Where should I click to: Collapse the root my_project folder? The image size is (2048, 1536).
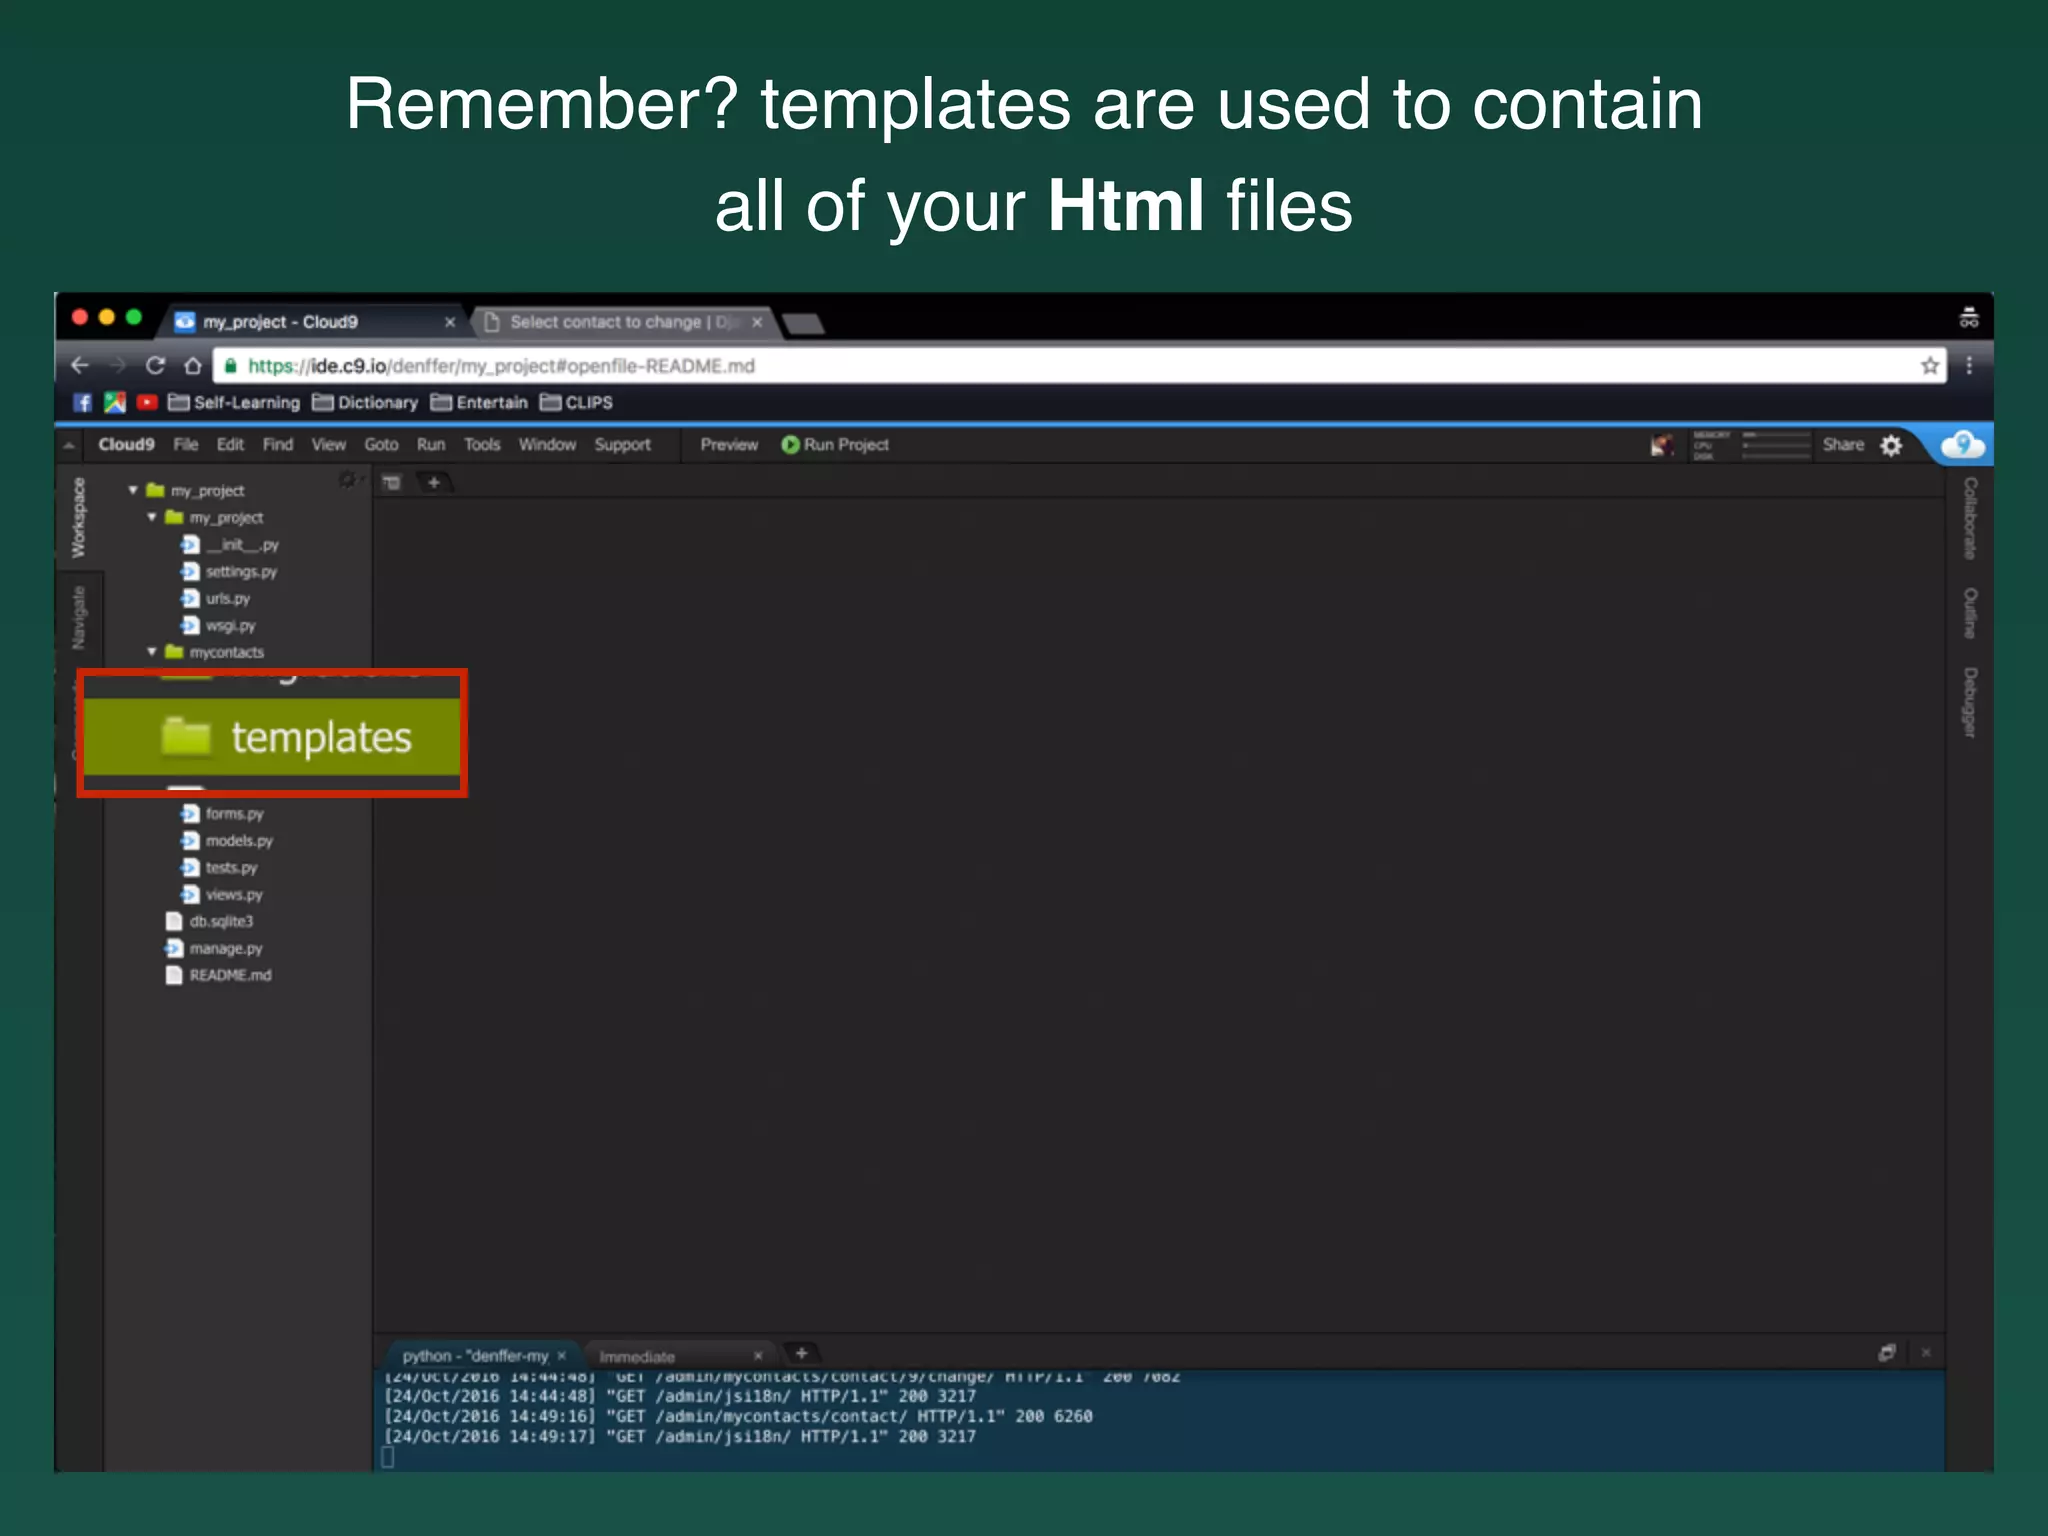(x=133, y=490)
